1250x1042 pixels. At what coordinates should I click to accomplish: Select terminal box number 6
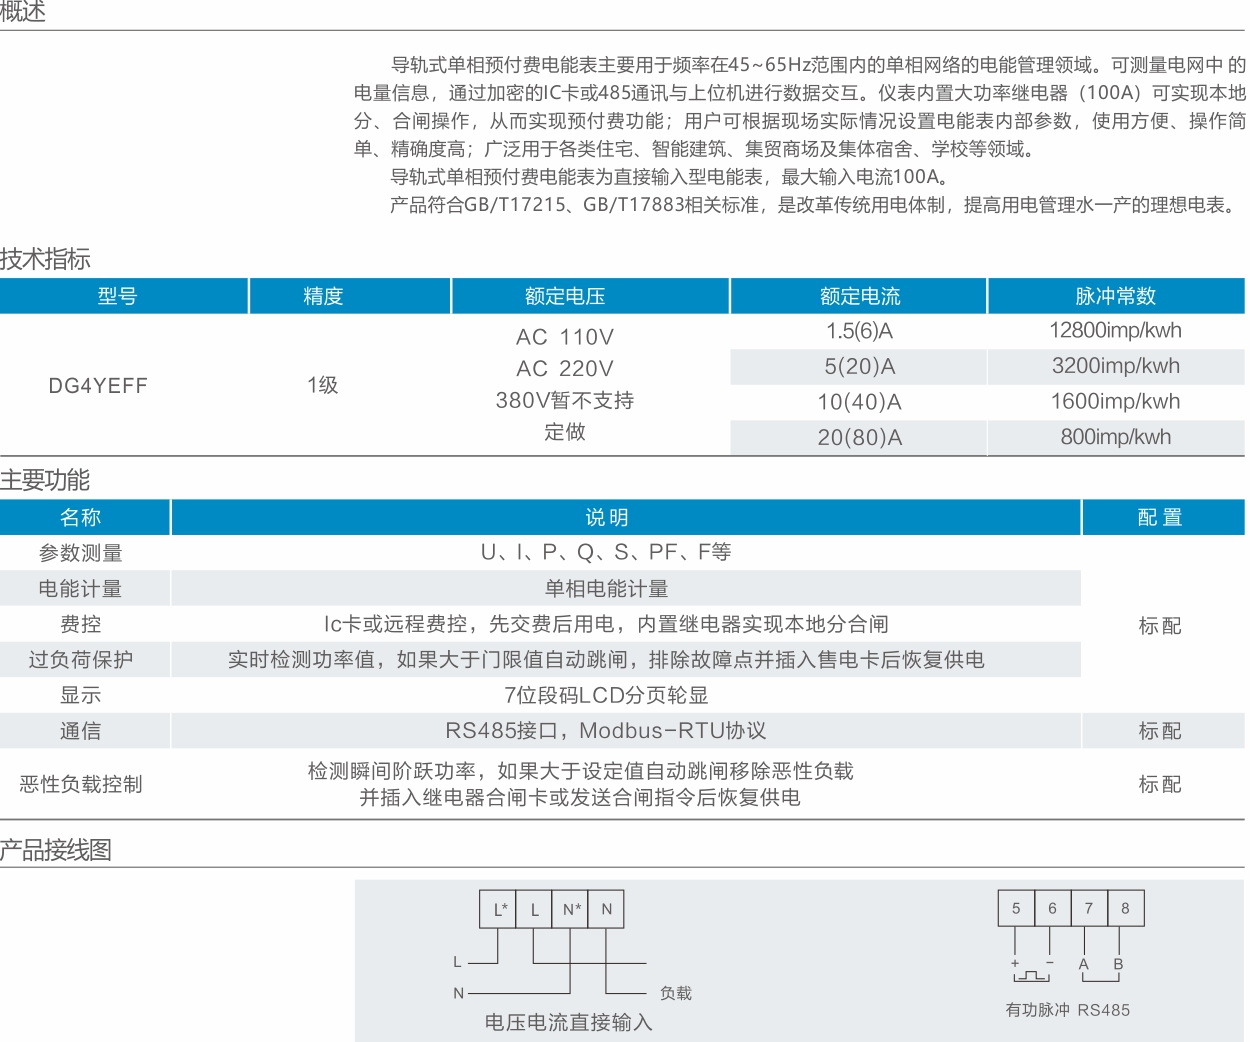pyautogui.click(x=1052, y=908)
